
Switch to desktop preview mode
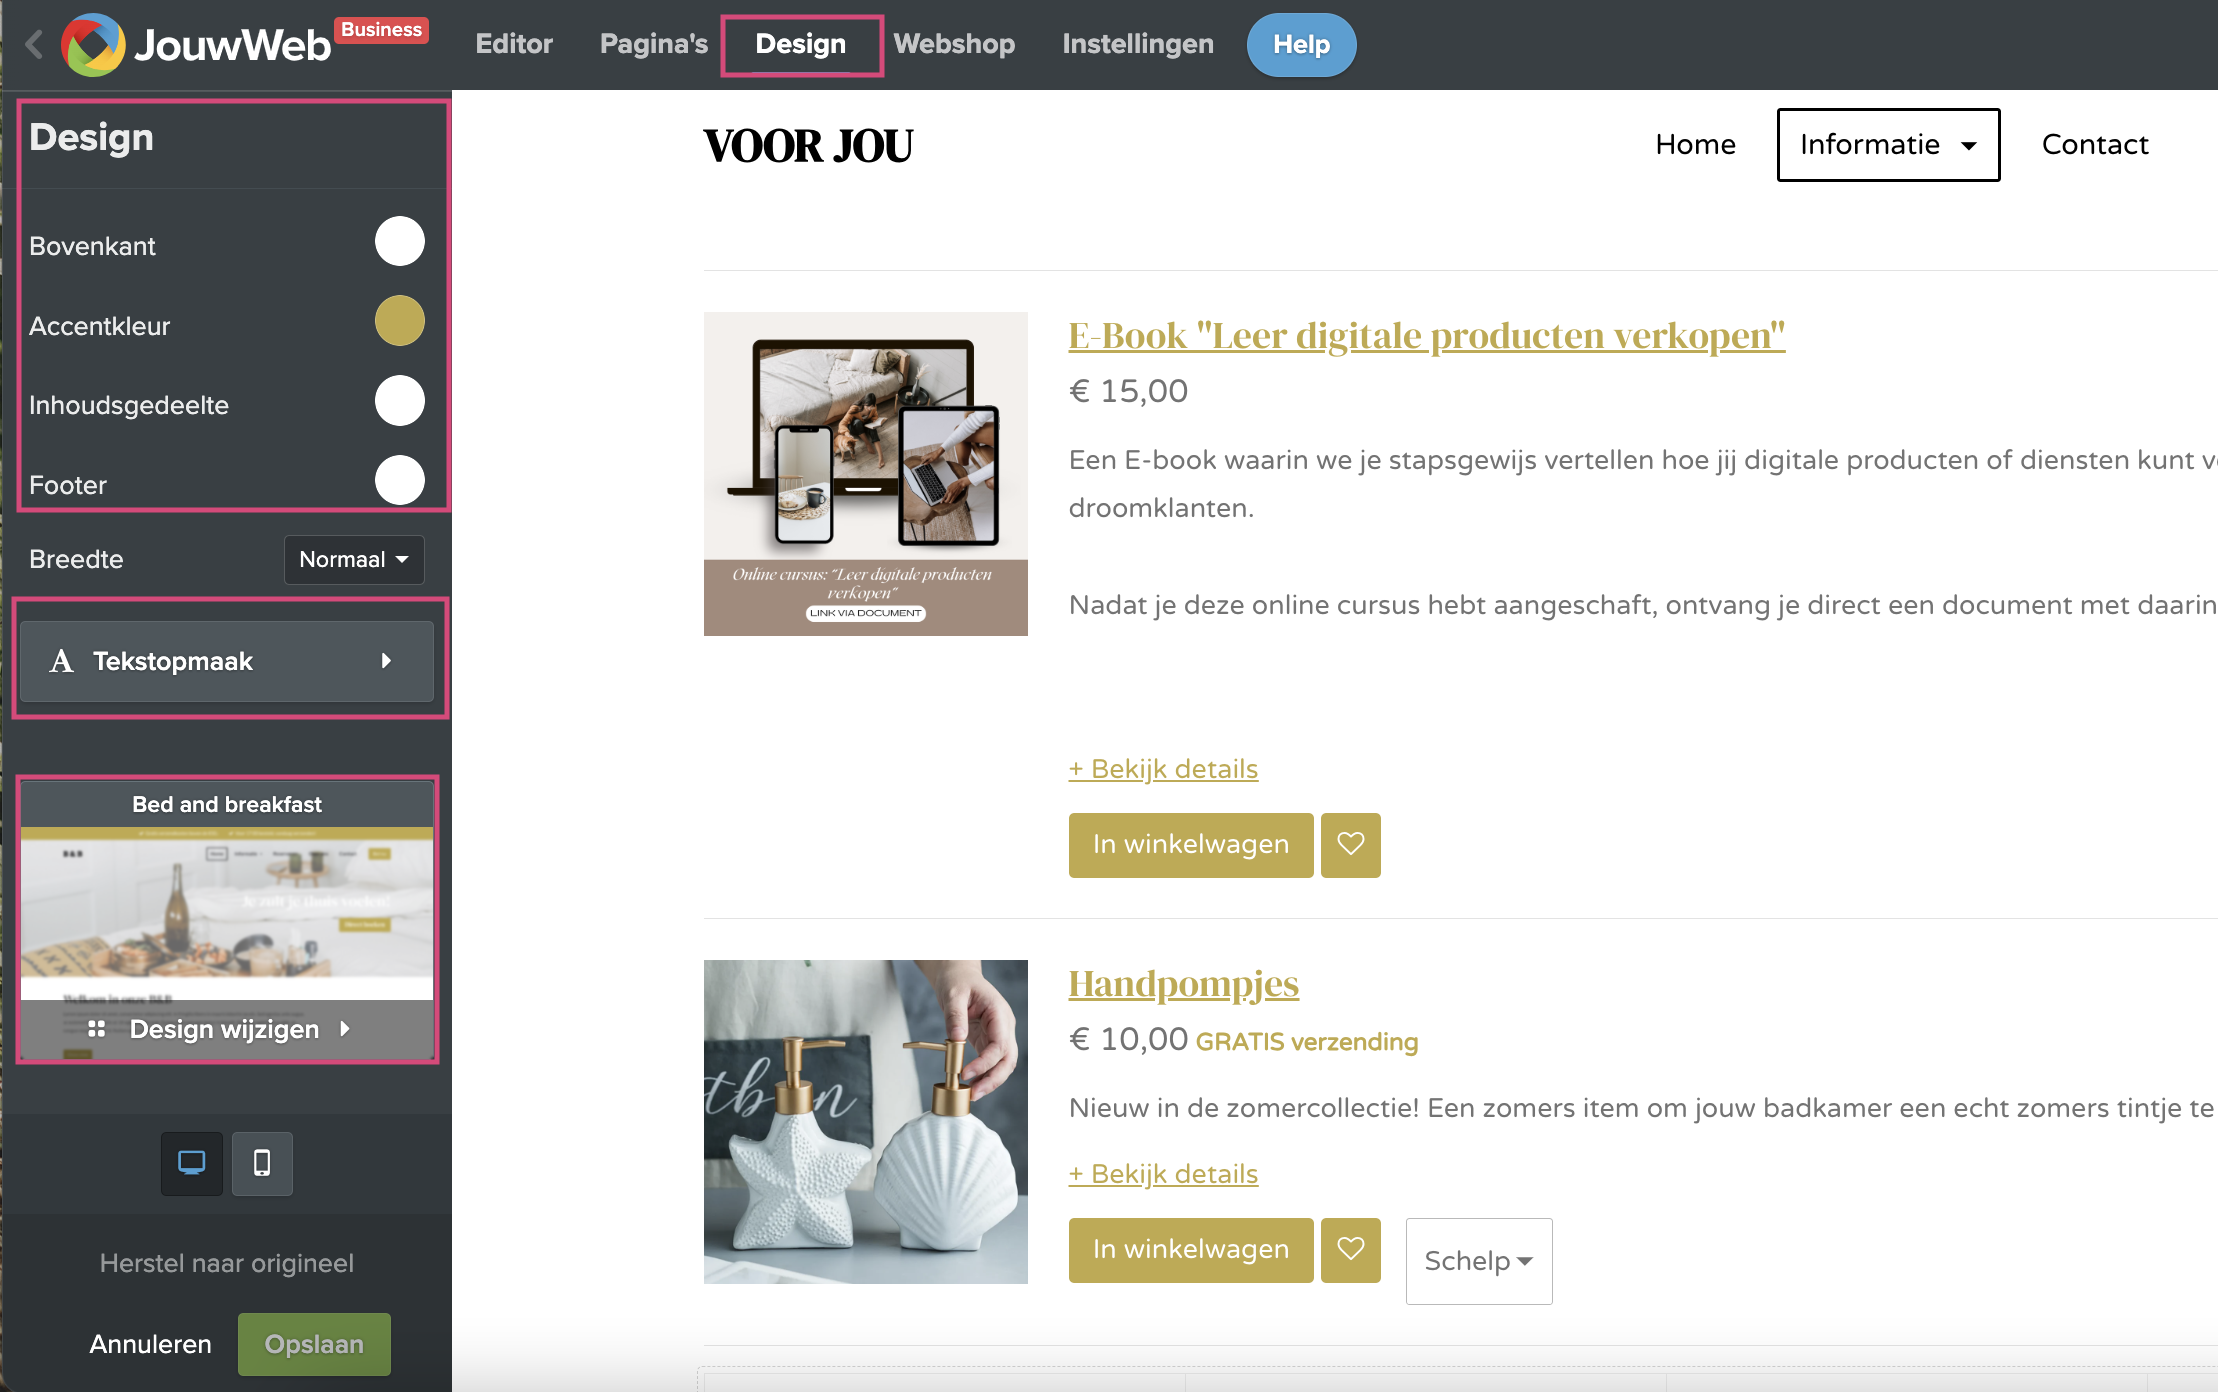[x=192, y=1163]
